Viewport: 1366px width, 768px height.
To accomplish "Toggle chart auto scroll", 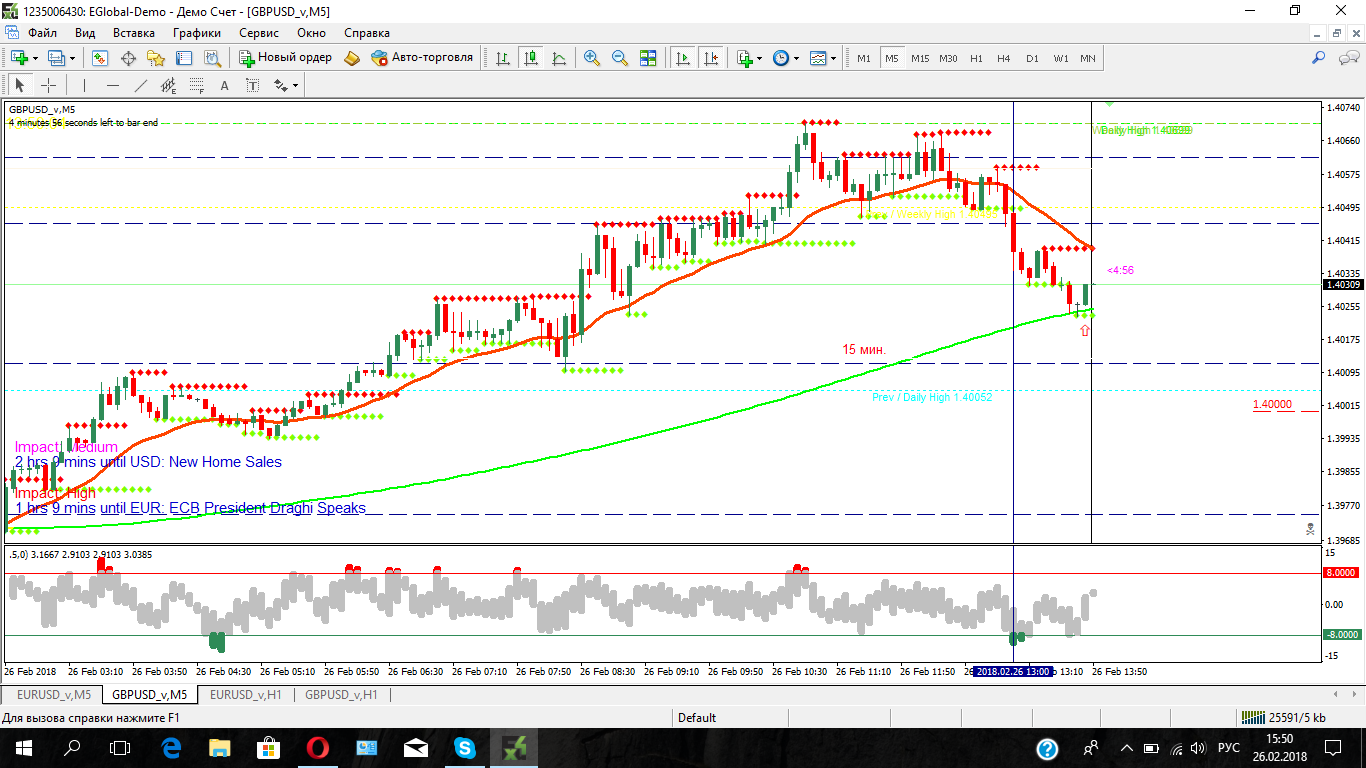I will click(x=684, y=58).
